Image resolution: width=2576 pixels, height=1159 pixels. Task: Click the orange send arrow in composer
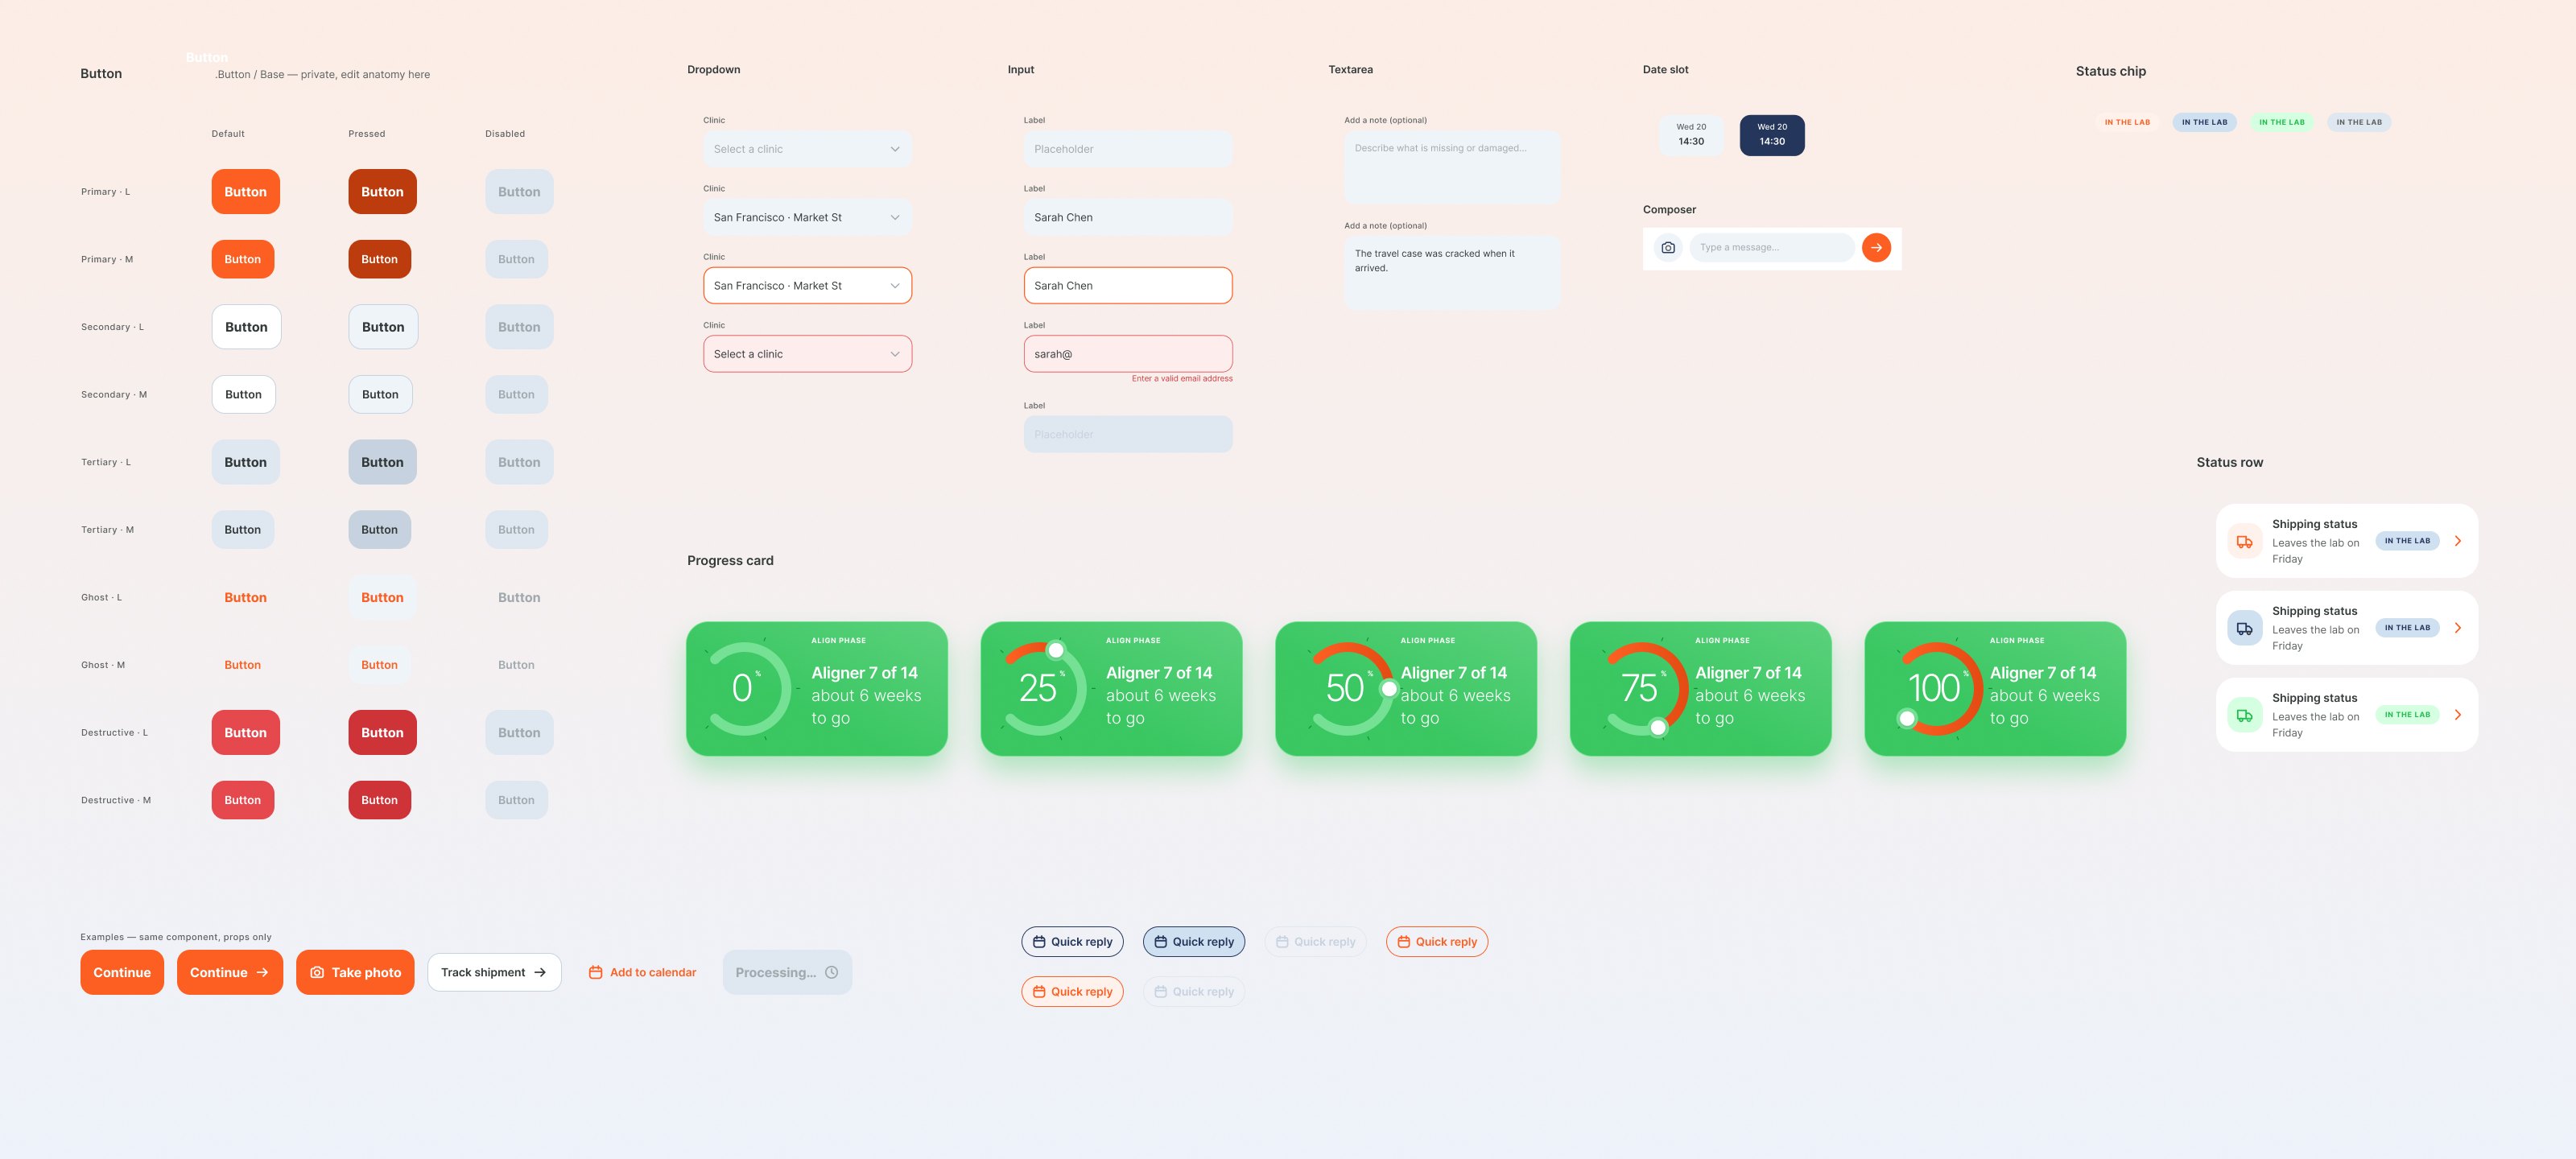[1876, 247]
